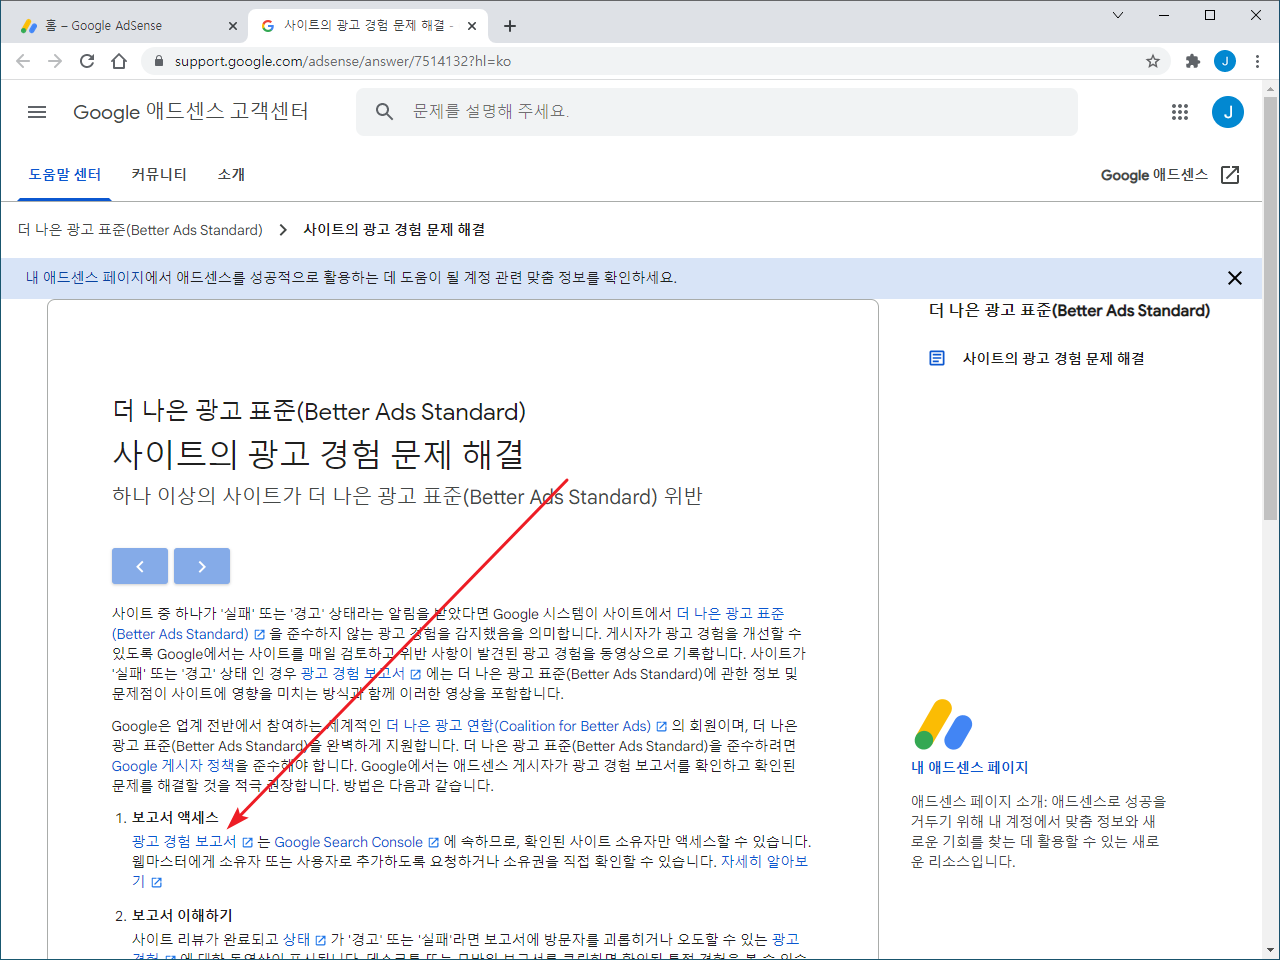
Task: Click the AdSense logo in the sidebar
Action: [x=943, y=725]
